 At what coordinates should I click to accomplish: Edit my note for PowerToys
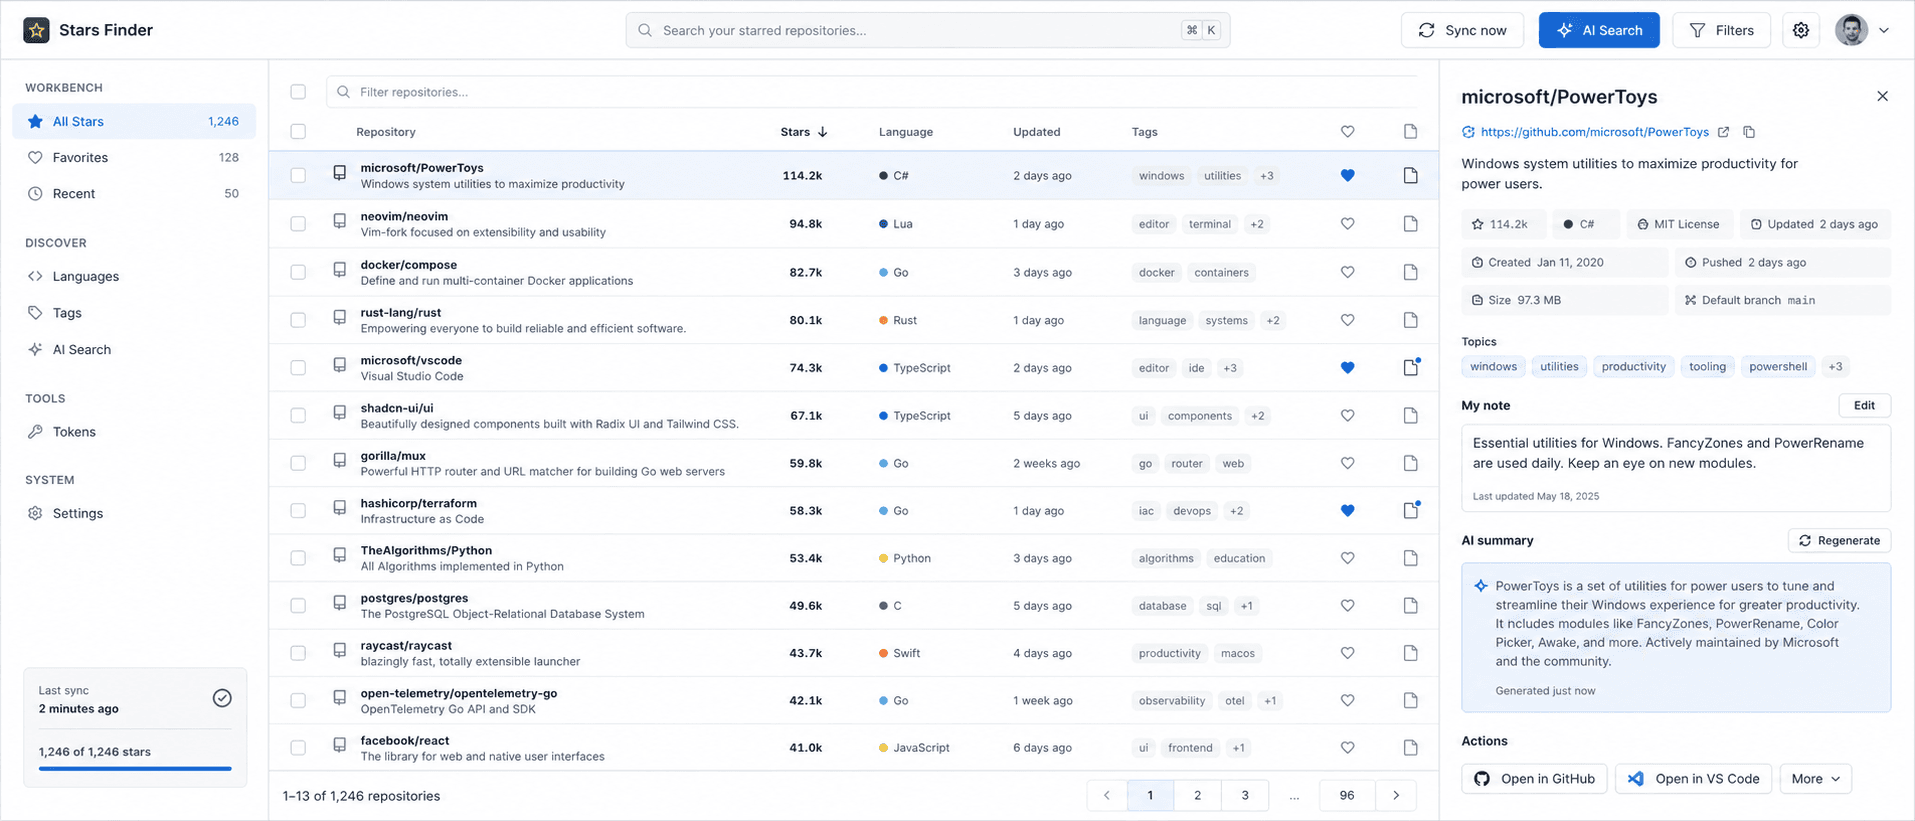[1864, 405]
